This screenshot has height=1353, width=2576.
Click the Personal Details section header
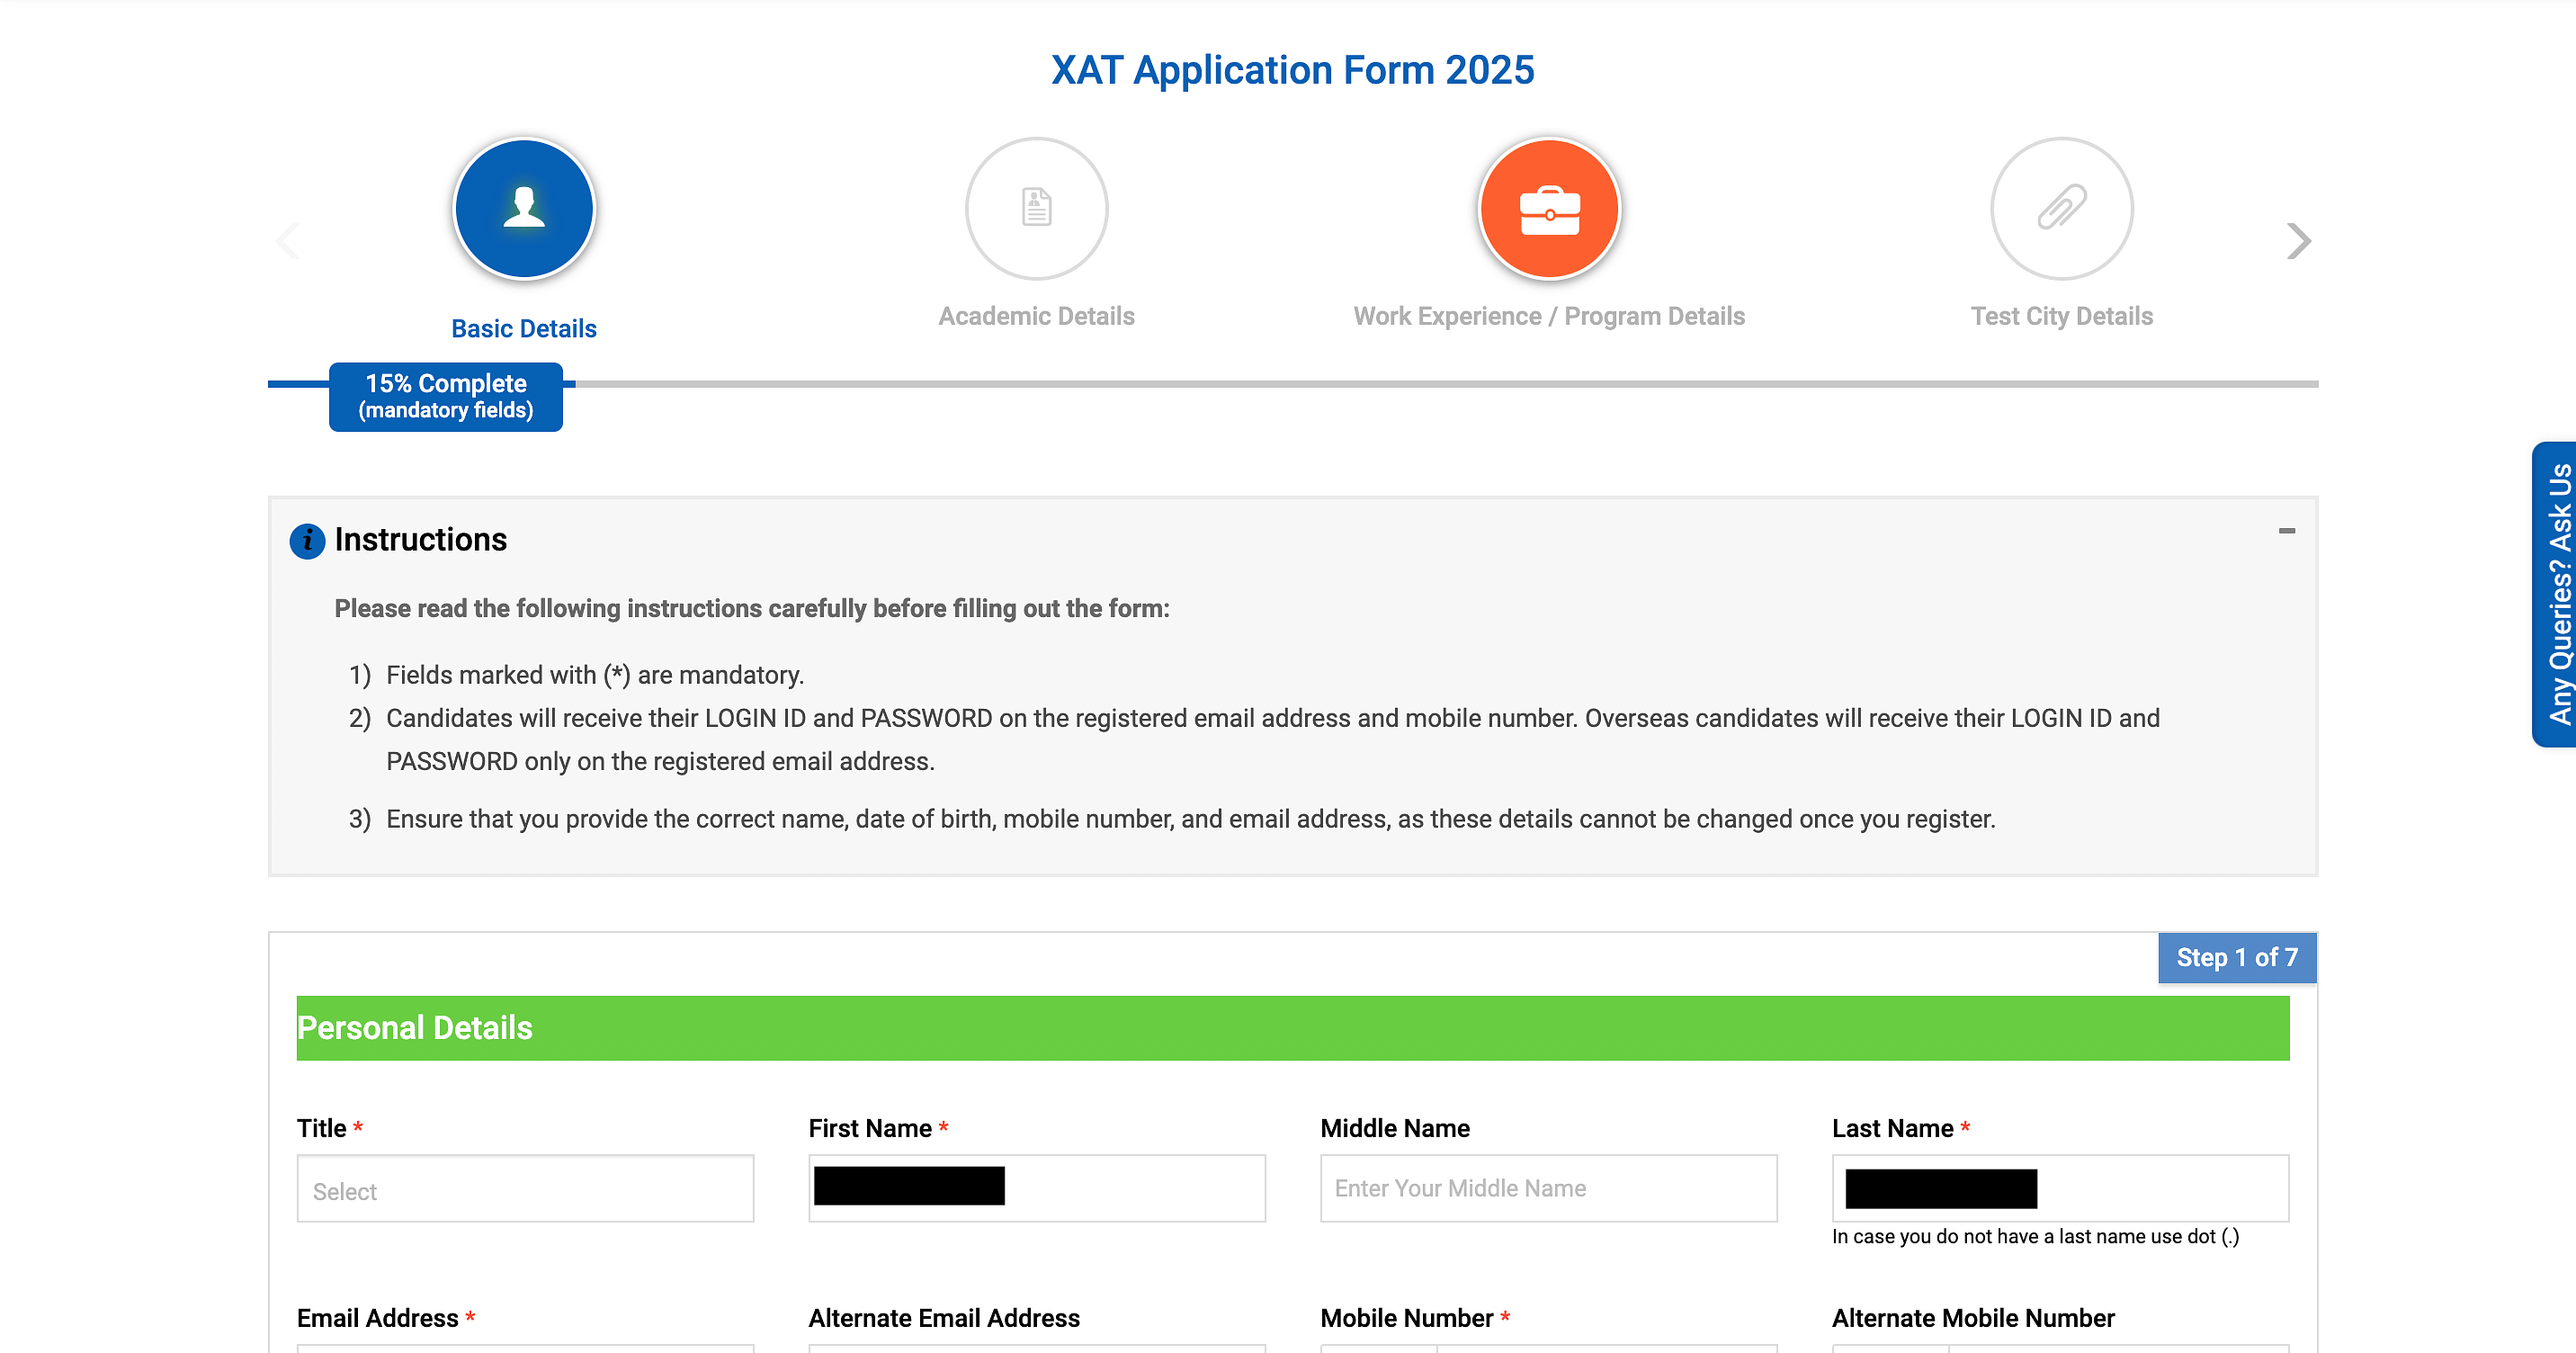[x=1293, y=1028]
